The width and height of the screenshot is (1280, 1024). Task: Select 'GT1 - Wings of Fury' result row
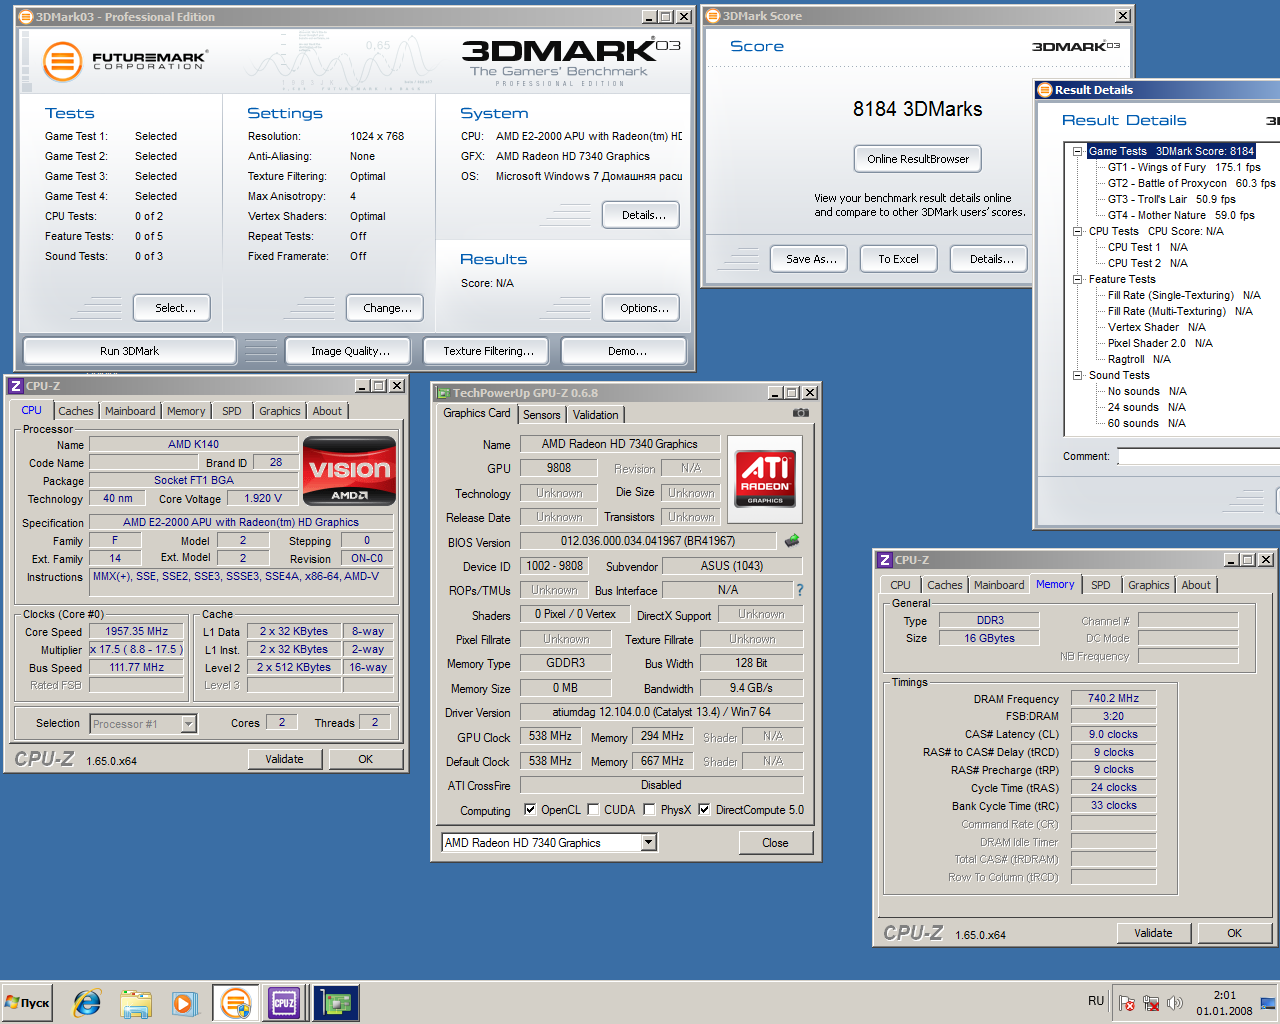[1184, 168]
